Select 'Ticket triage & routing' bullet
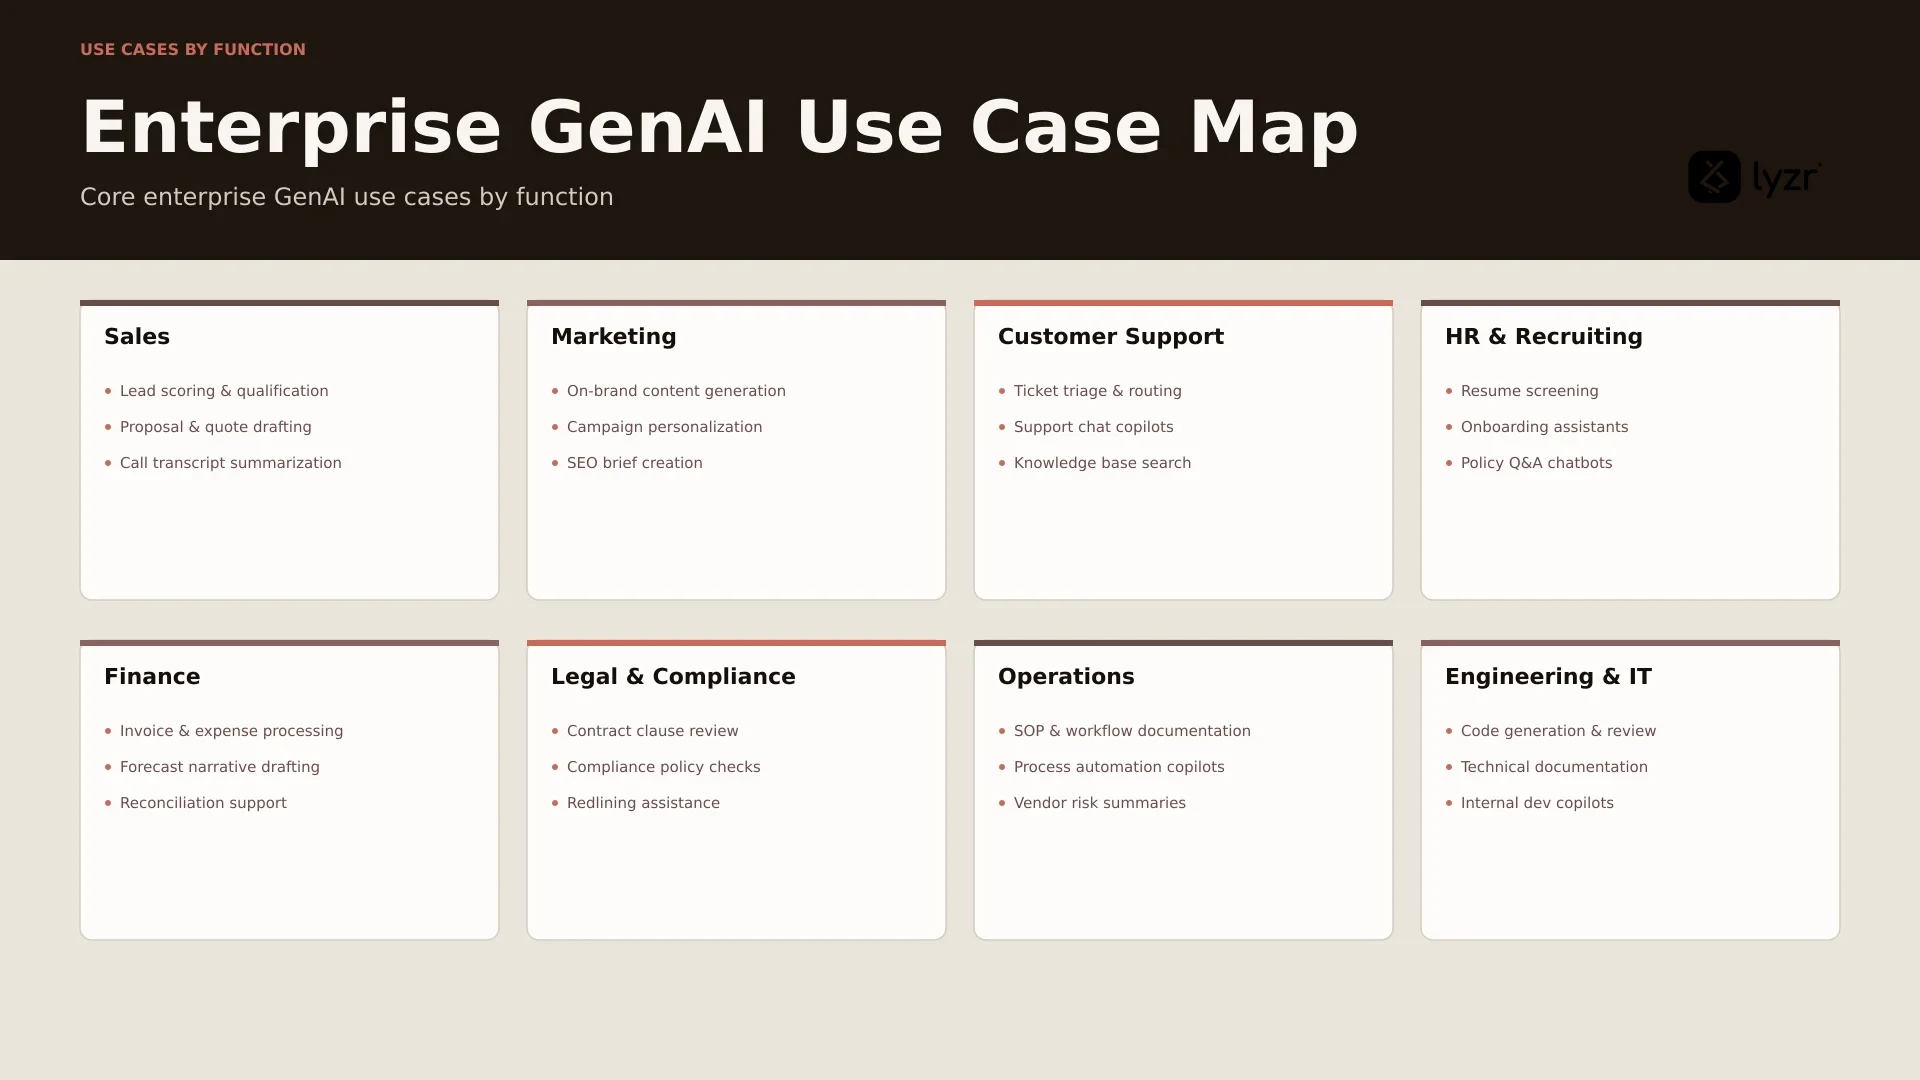 [1098, 391]
